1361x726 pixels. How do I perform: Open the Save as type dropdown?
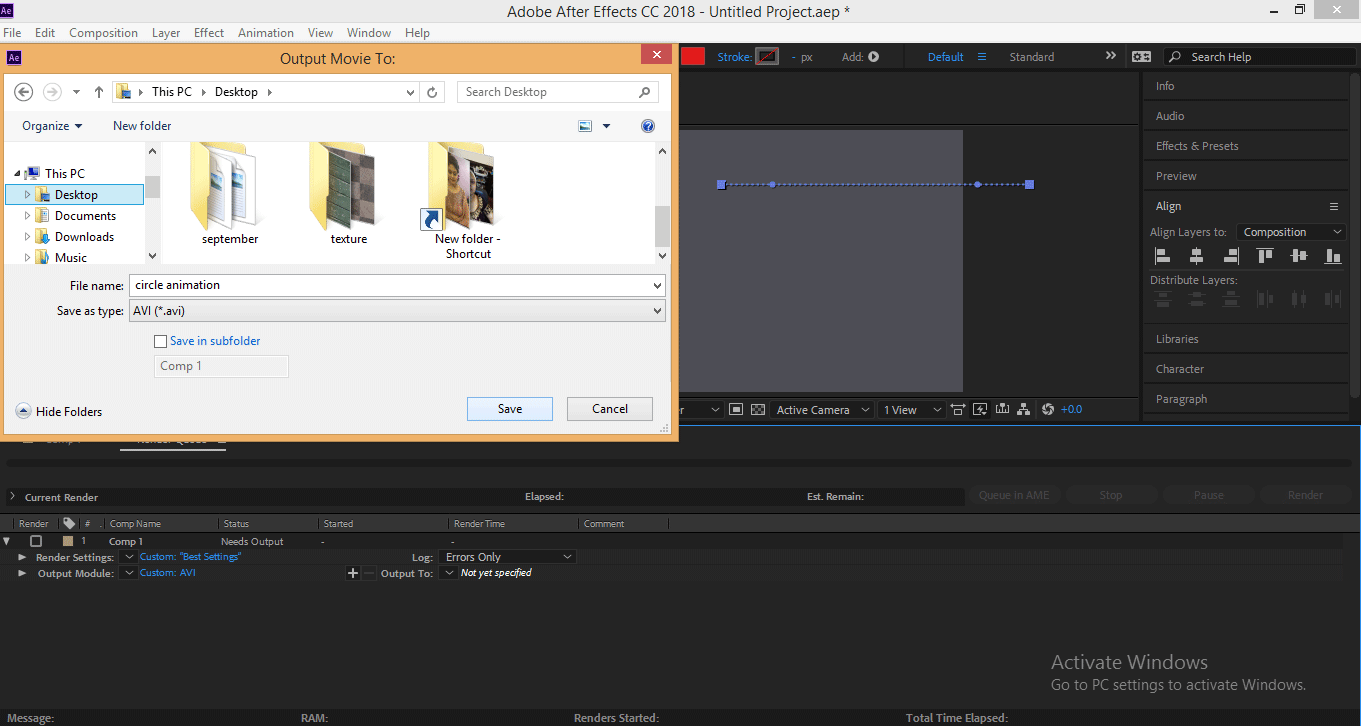click(x=398, y=311)
